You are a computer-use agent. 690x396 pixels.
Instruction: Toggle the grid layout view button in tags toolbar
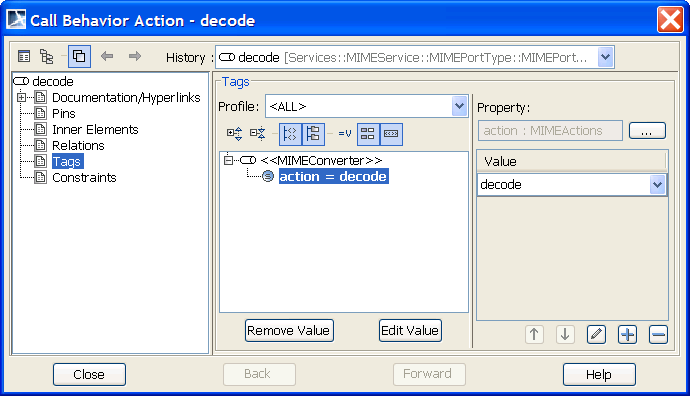tap(368, 134)
